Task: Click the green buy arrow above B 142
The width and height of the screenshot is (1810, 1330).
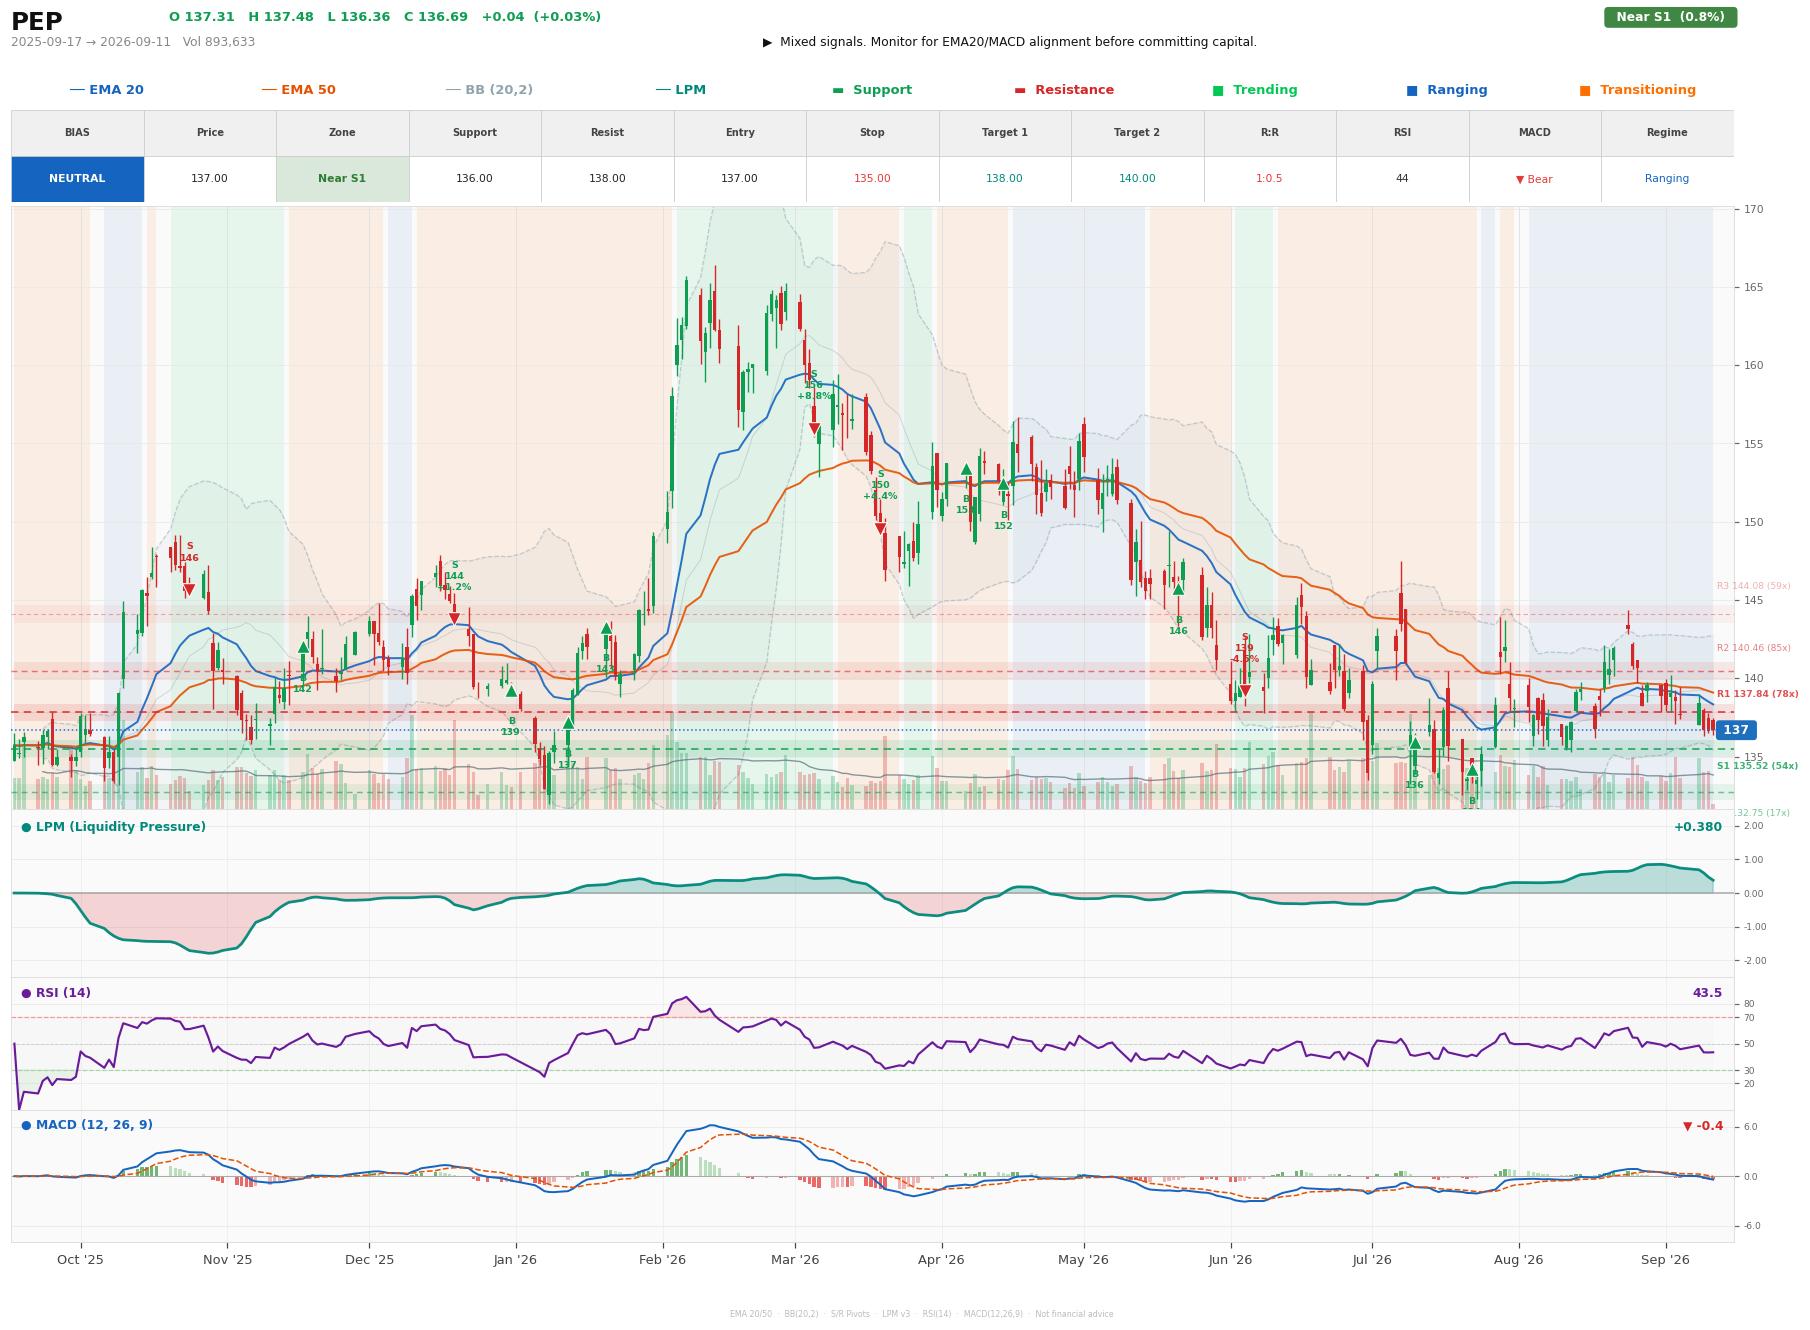Action: point(303,648)
